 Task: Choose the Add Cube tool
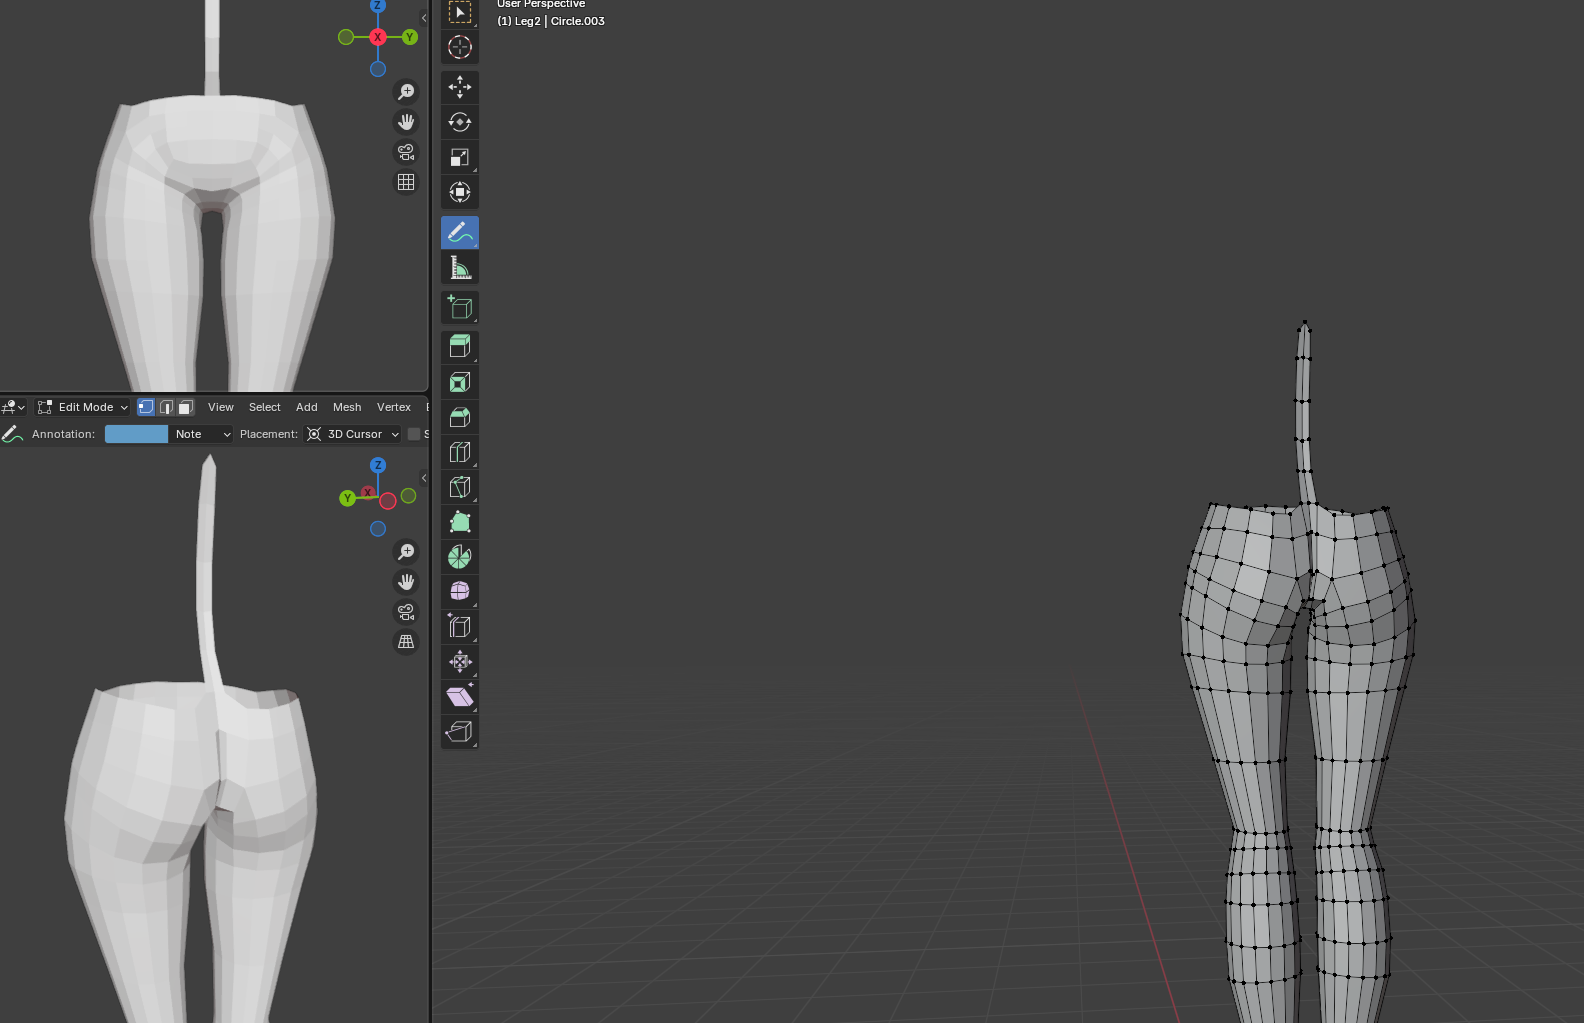(460, 307)
